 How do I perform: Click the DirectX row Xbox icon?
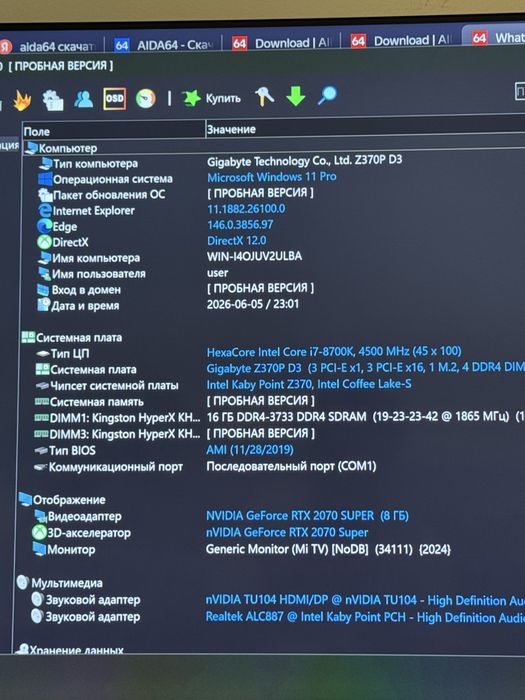point(44,242)
